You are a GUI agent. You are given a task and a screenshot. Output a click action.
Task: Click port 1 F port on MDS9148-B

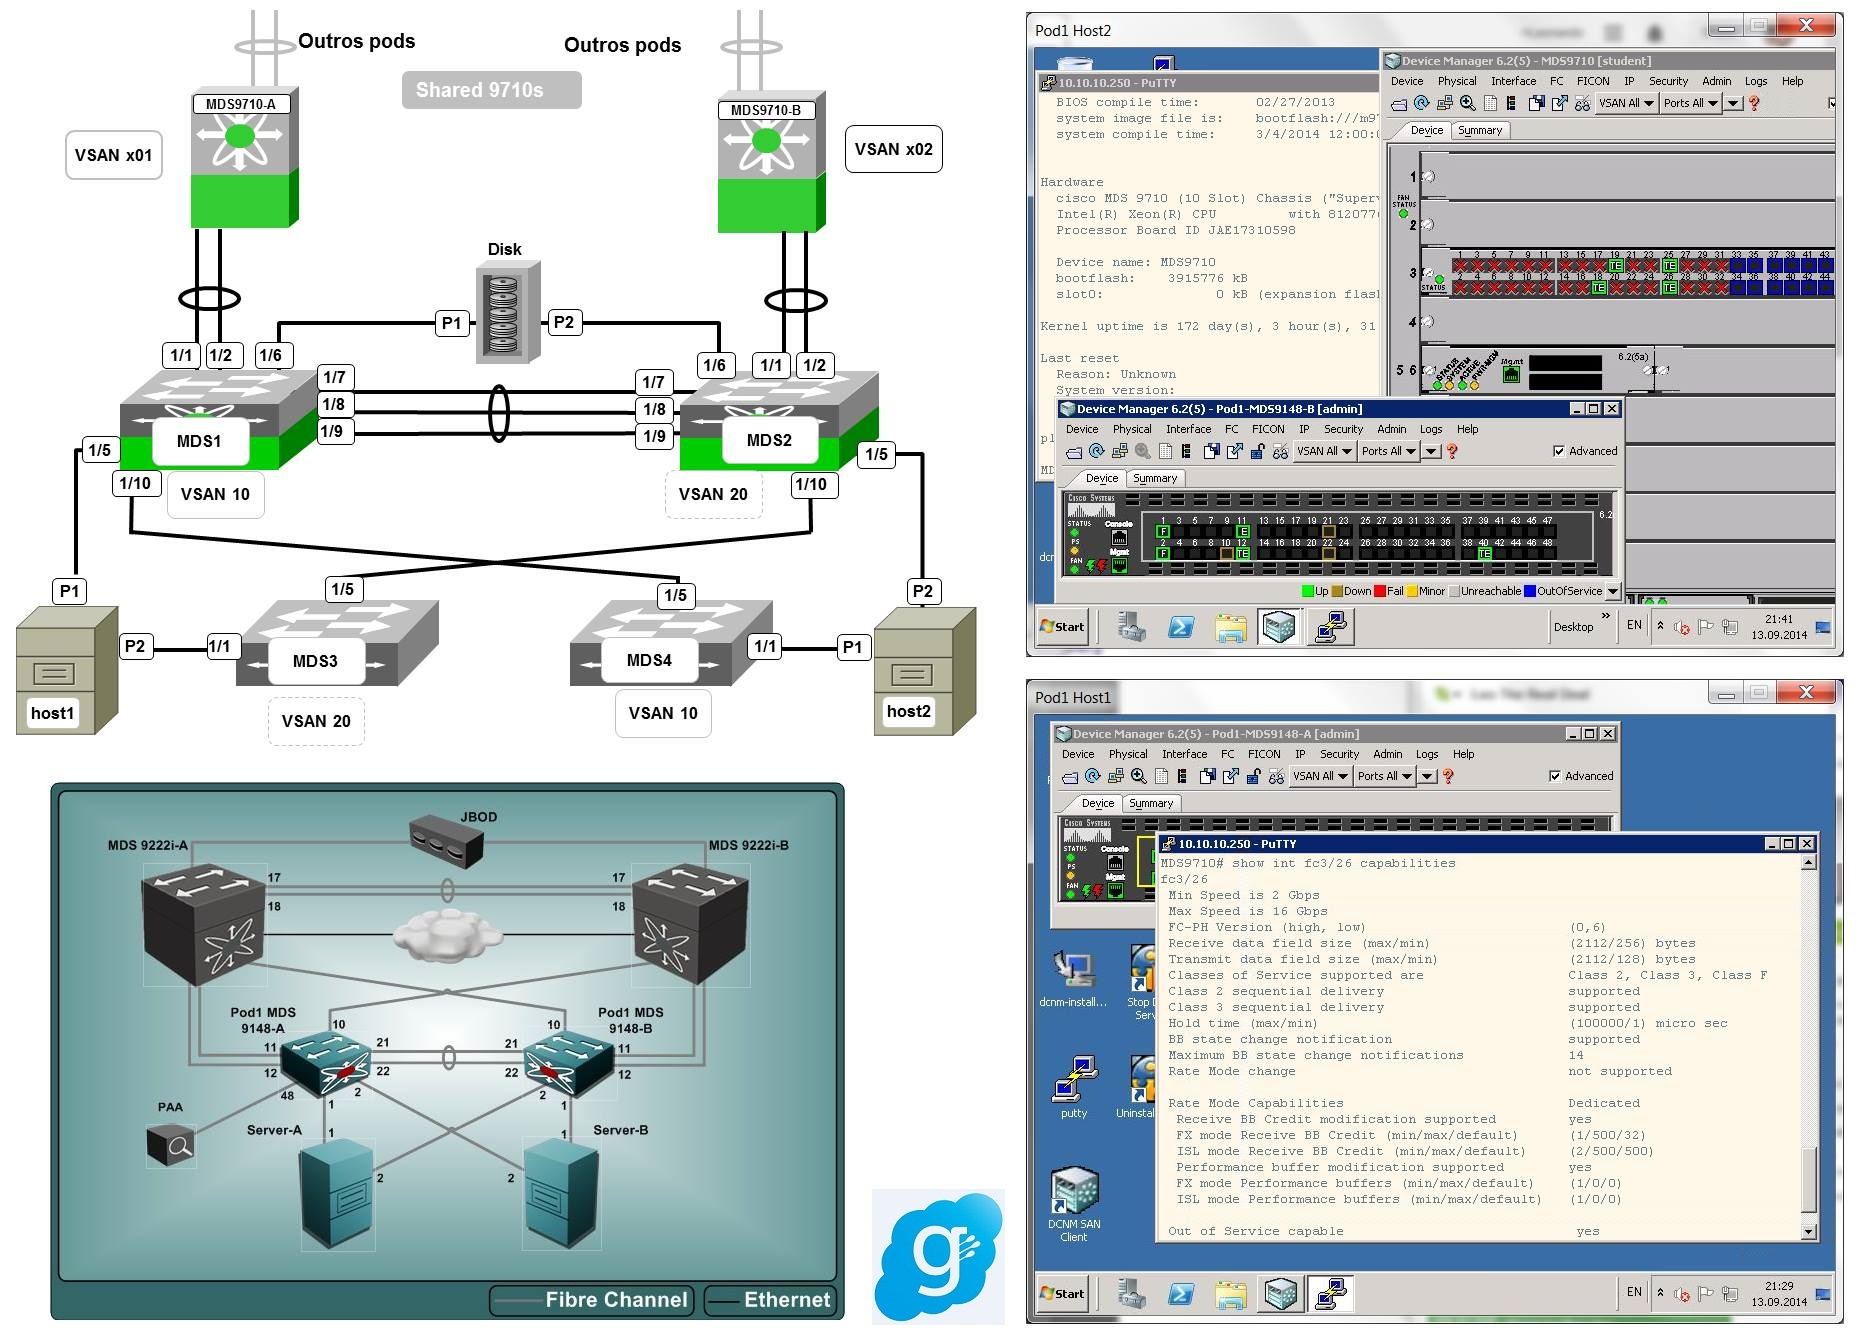click(x=1163, y=531)
